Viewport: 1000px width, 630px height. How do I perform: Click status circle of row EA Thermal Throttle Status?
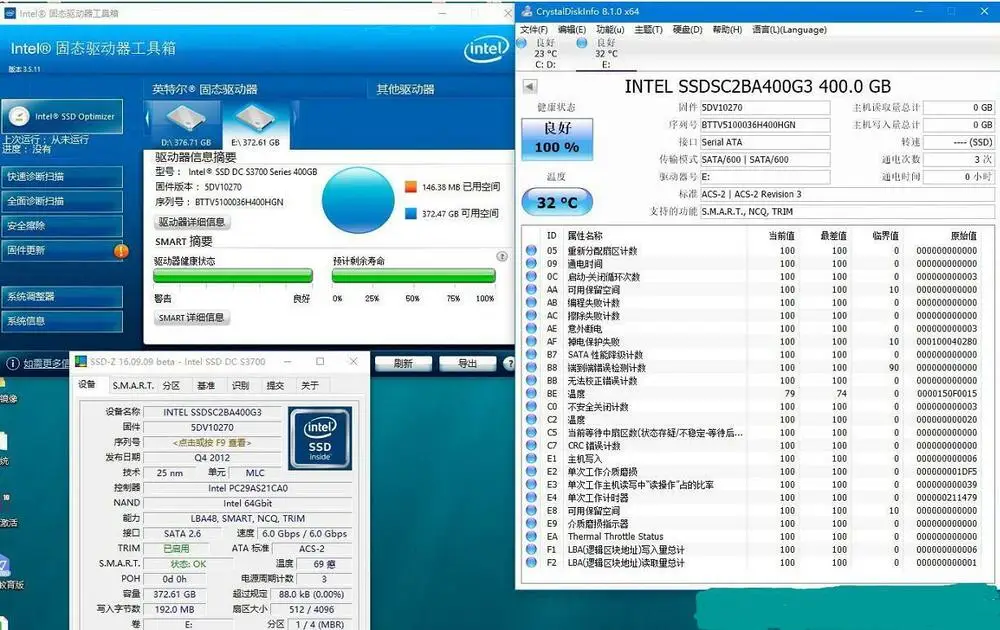(x=531, y=536)
